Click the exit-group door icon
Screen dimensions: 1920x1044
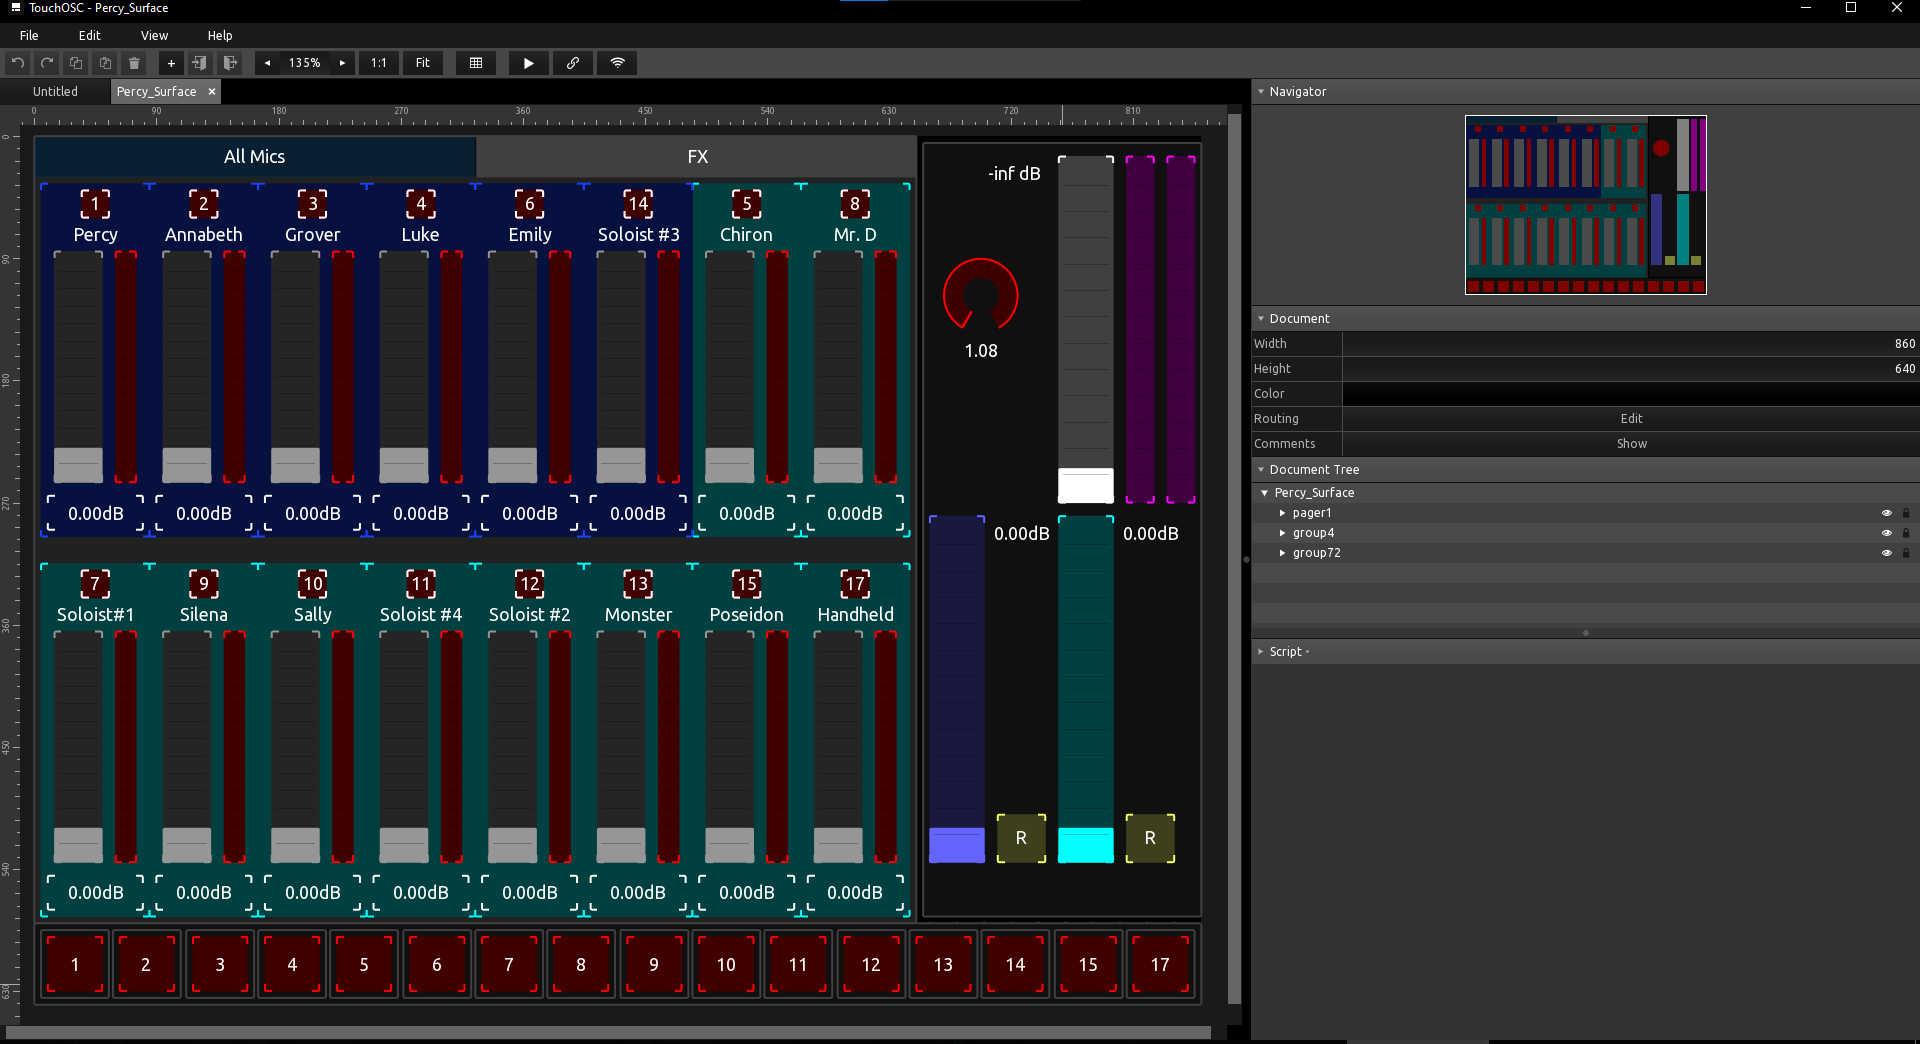[229, 63]
